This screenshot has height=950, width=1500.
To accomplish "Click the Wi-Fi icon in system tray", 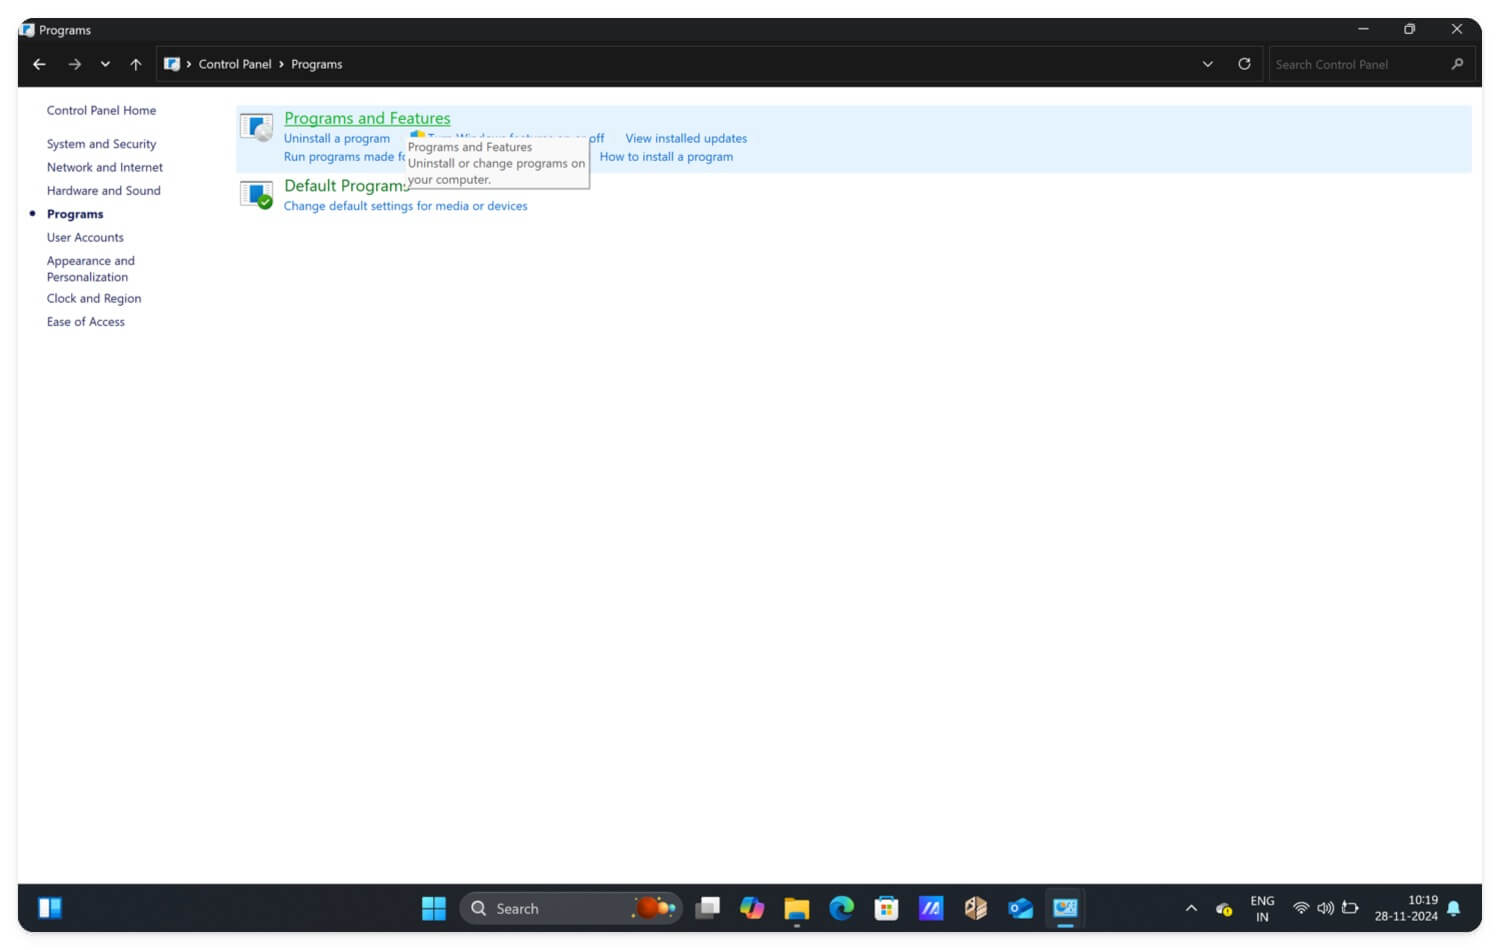I will 1301,908.
